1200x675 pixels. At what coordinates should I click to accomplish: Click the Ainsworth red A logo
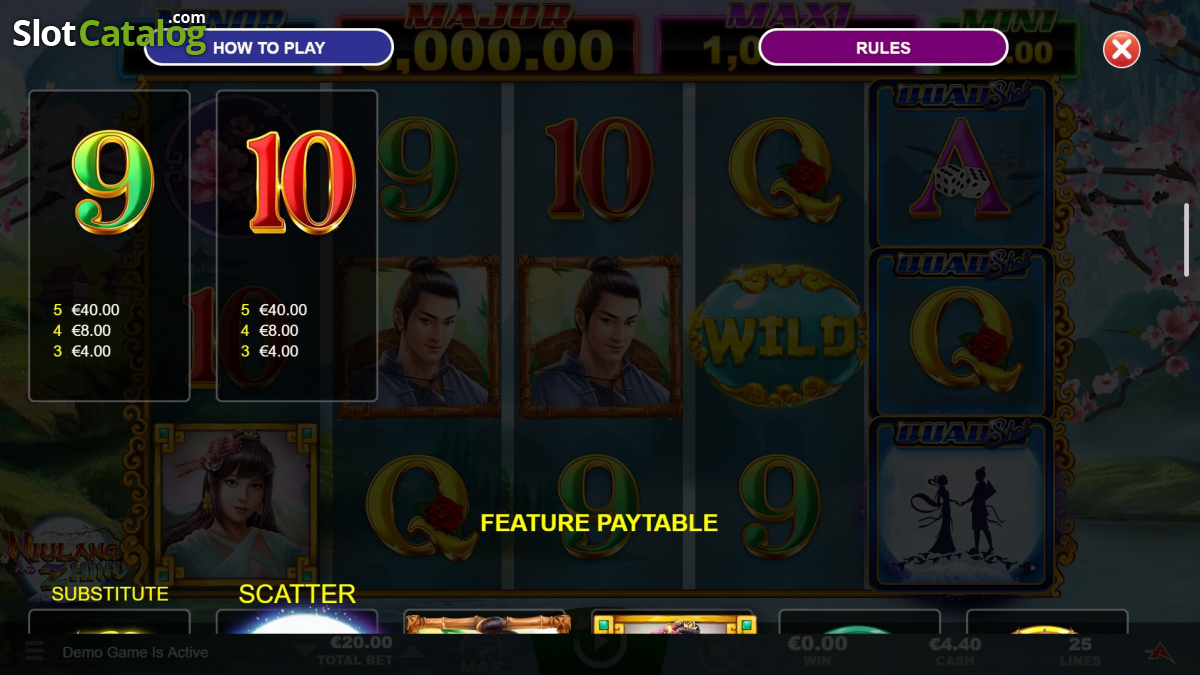click(x=1158, y=652)
